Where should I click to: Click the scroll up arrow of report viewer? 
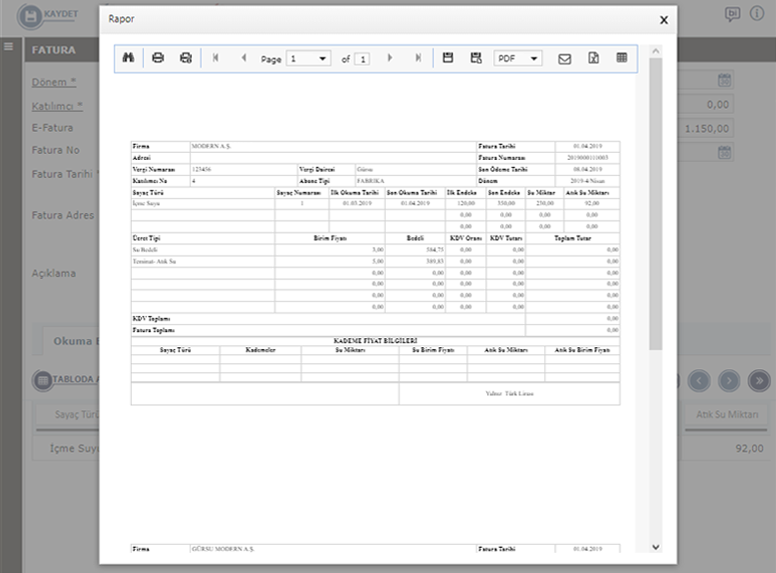click(x=656, y=50)
